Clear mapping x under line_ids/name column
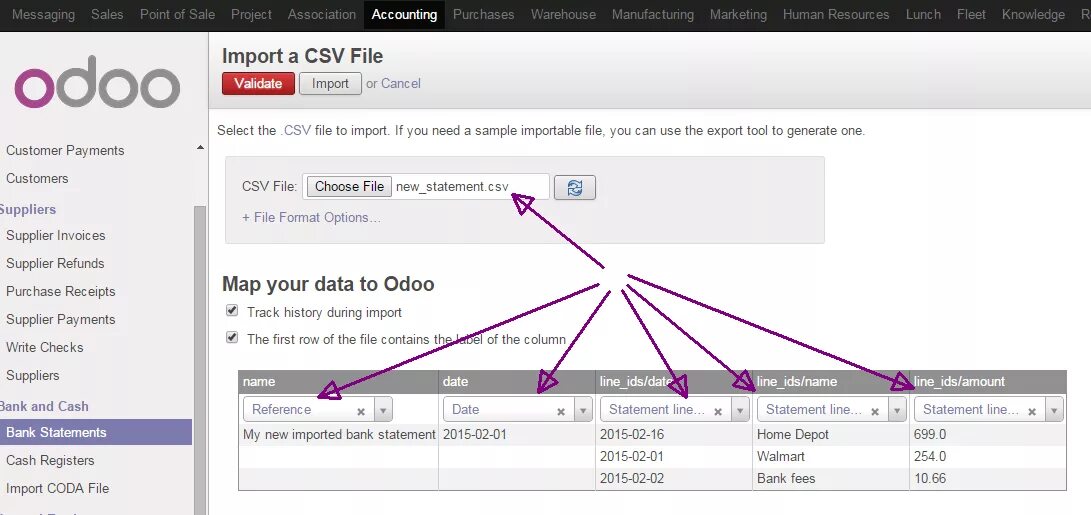 click(875, 411)
